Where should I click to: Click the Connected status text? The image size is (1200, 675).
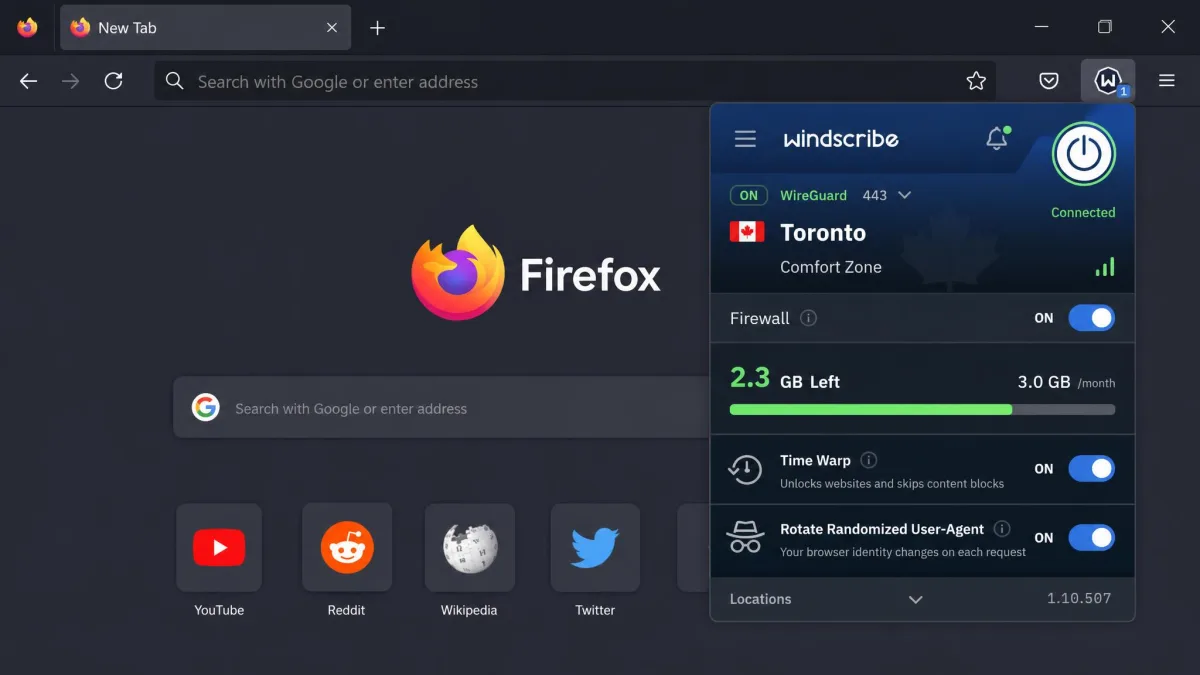(1083, 212)
